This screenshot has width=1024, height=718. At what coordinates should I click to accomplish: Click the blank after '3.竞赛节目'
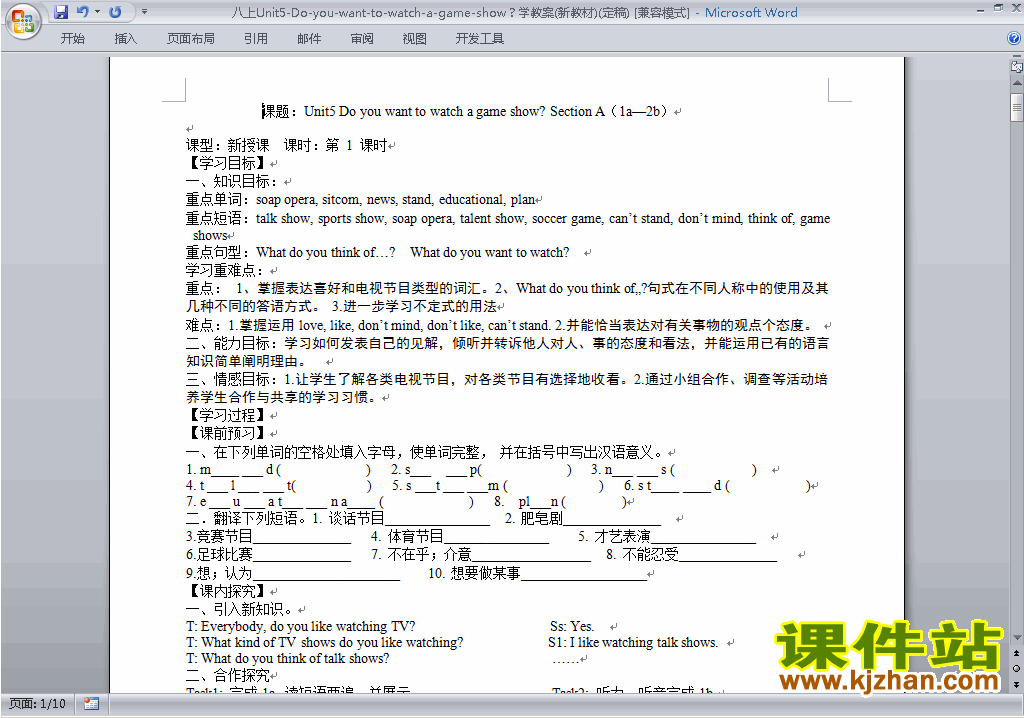tap(302, 538)
